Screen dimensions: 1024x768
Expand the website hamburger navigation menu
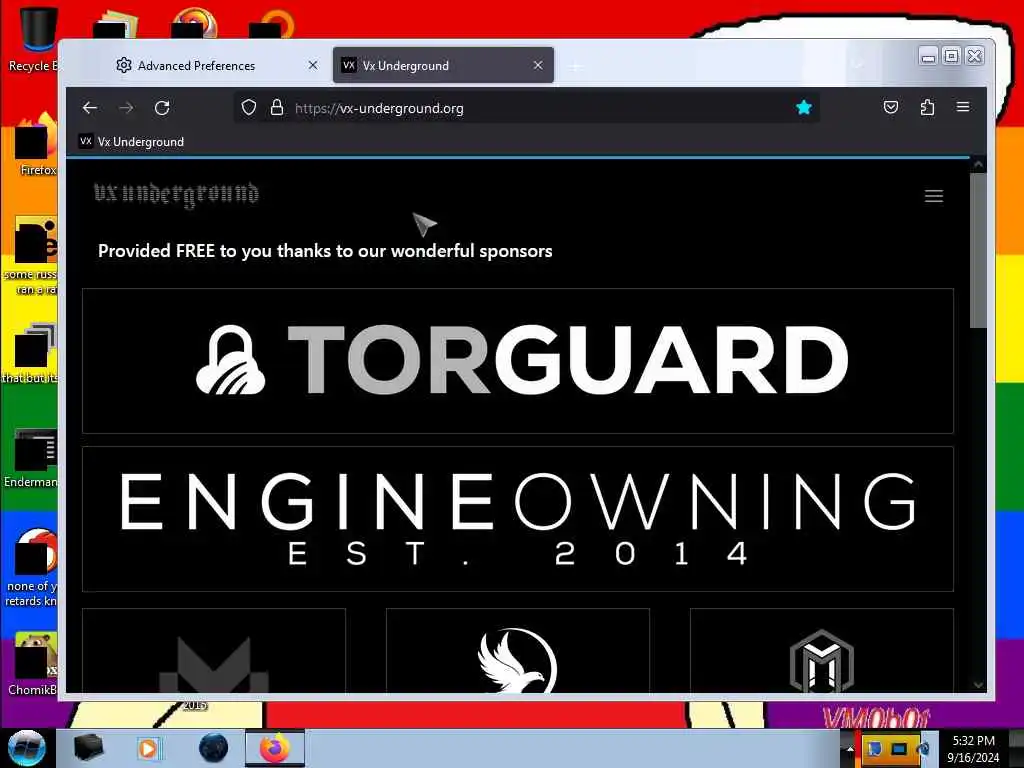pyautogui.click(x=934, y=196)
